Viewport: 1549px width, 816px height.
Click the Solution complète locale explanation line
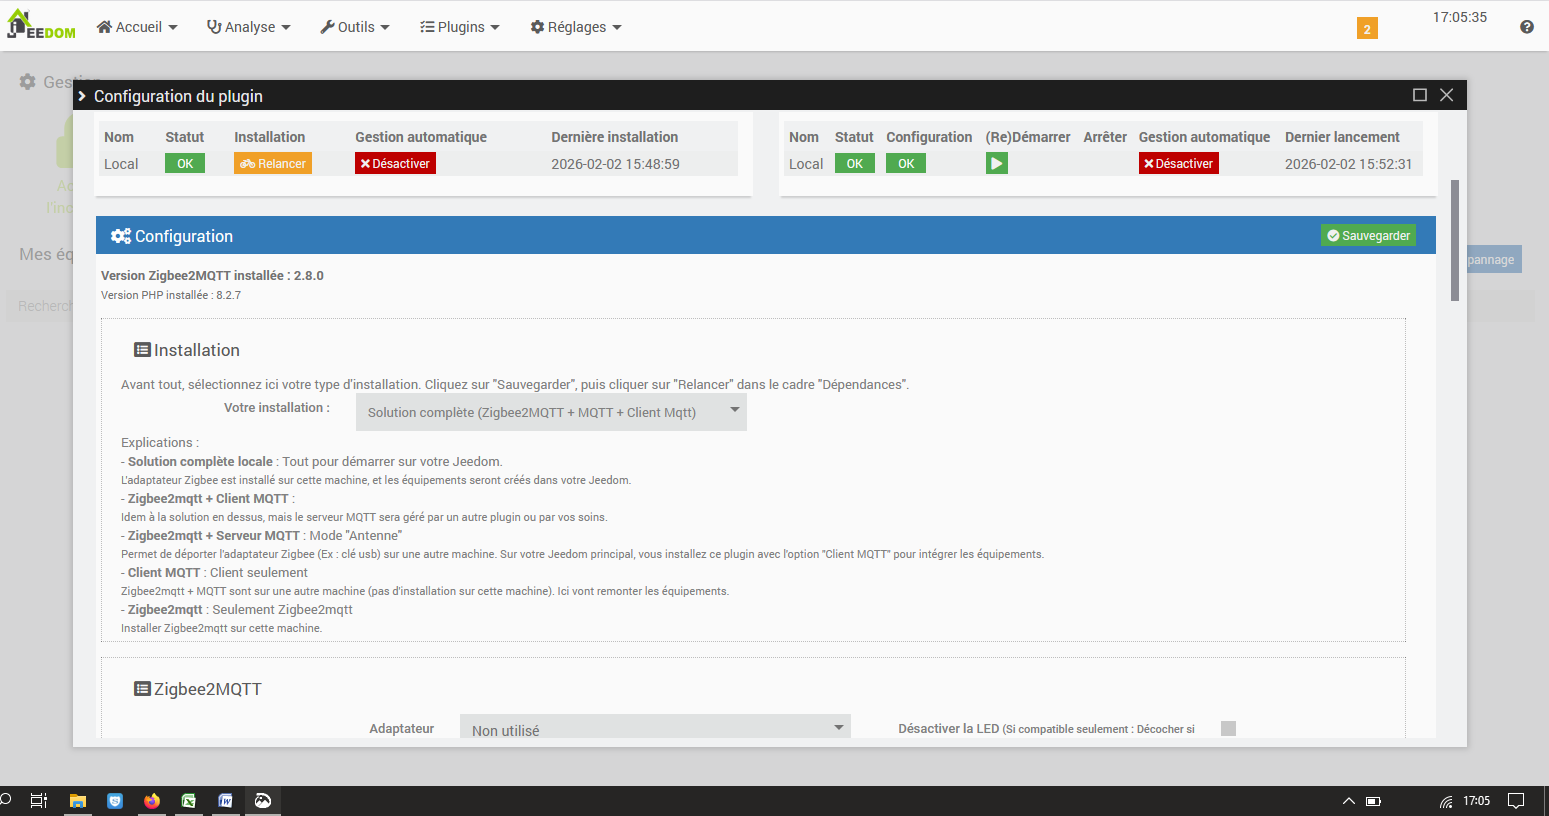click(312, 462)
